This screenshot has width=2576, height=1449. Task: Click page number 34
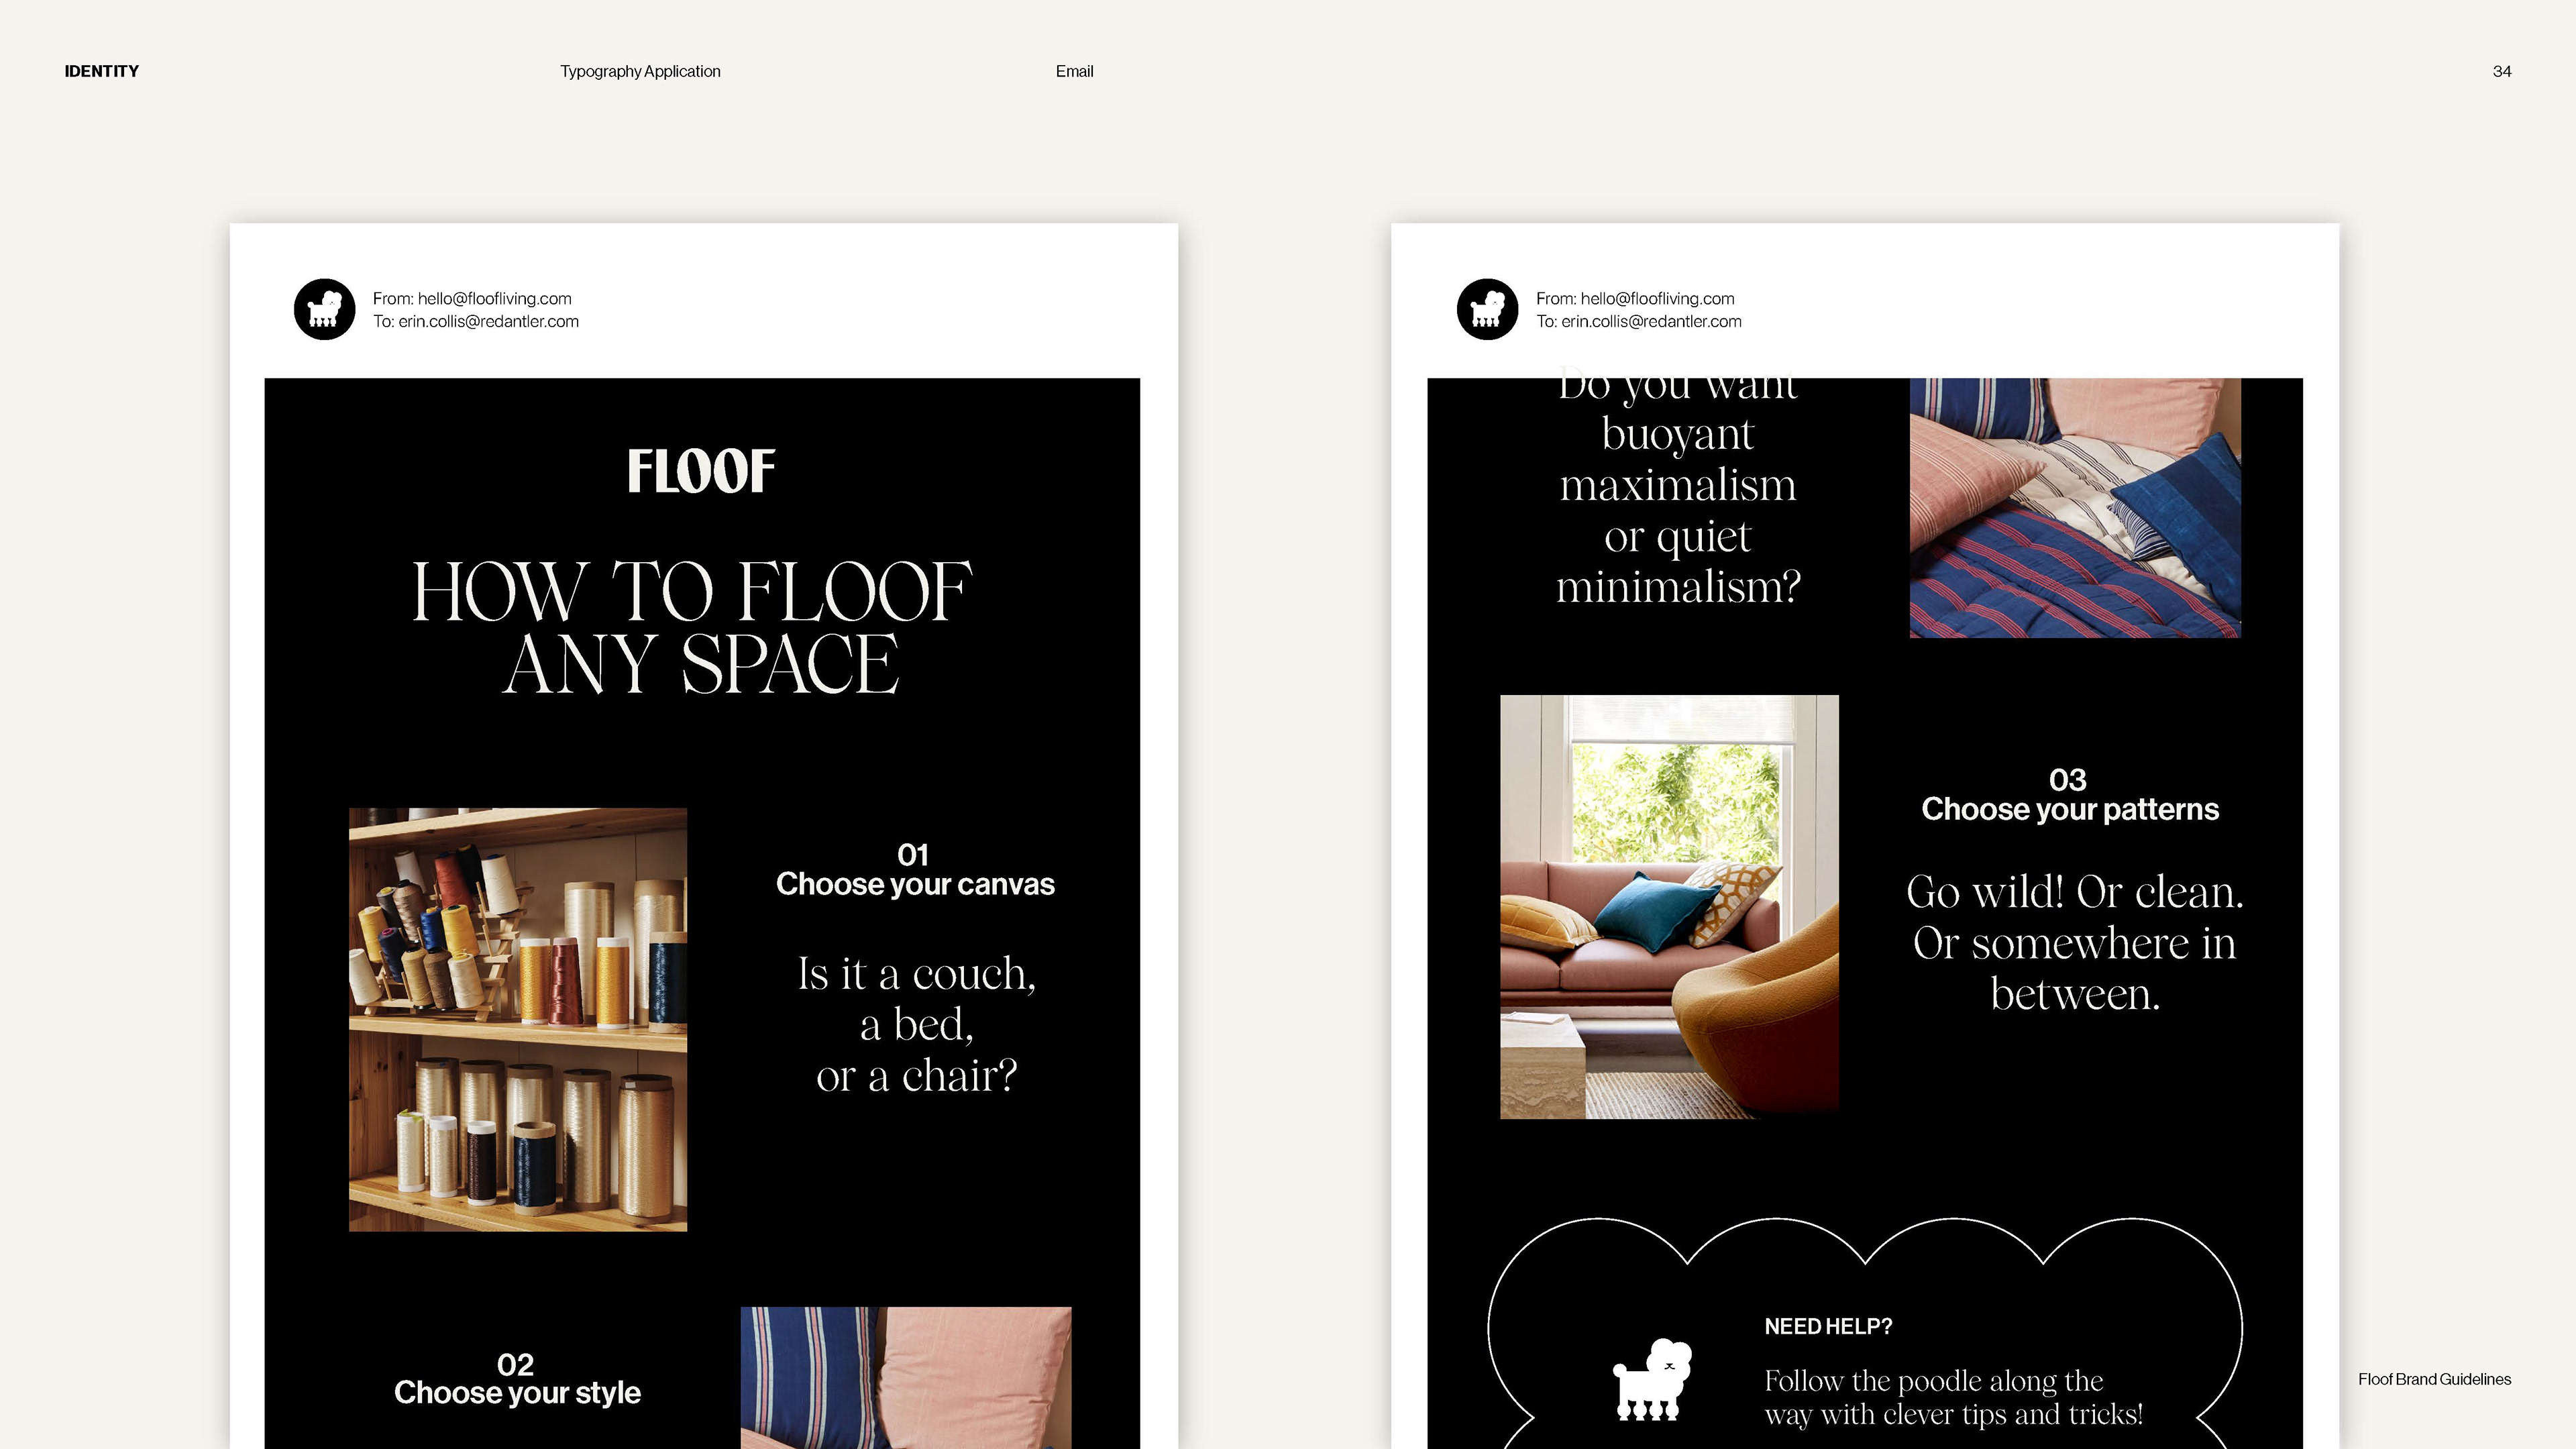(x=2502, y=71)
